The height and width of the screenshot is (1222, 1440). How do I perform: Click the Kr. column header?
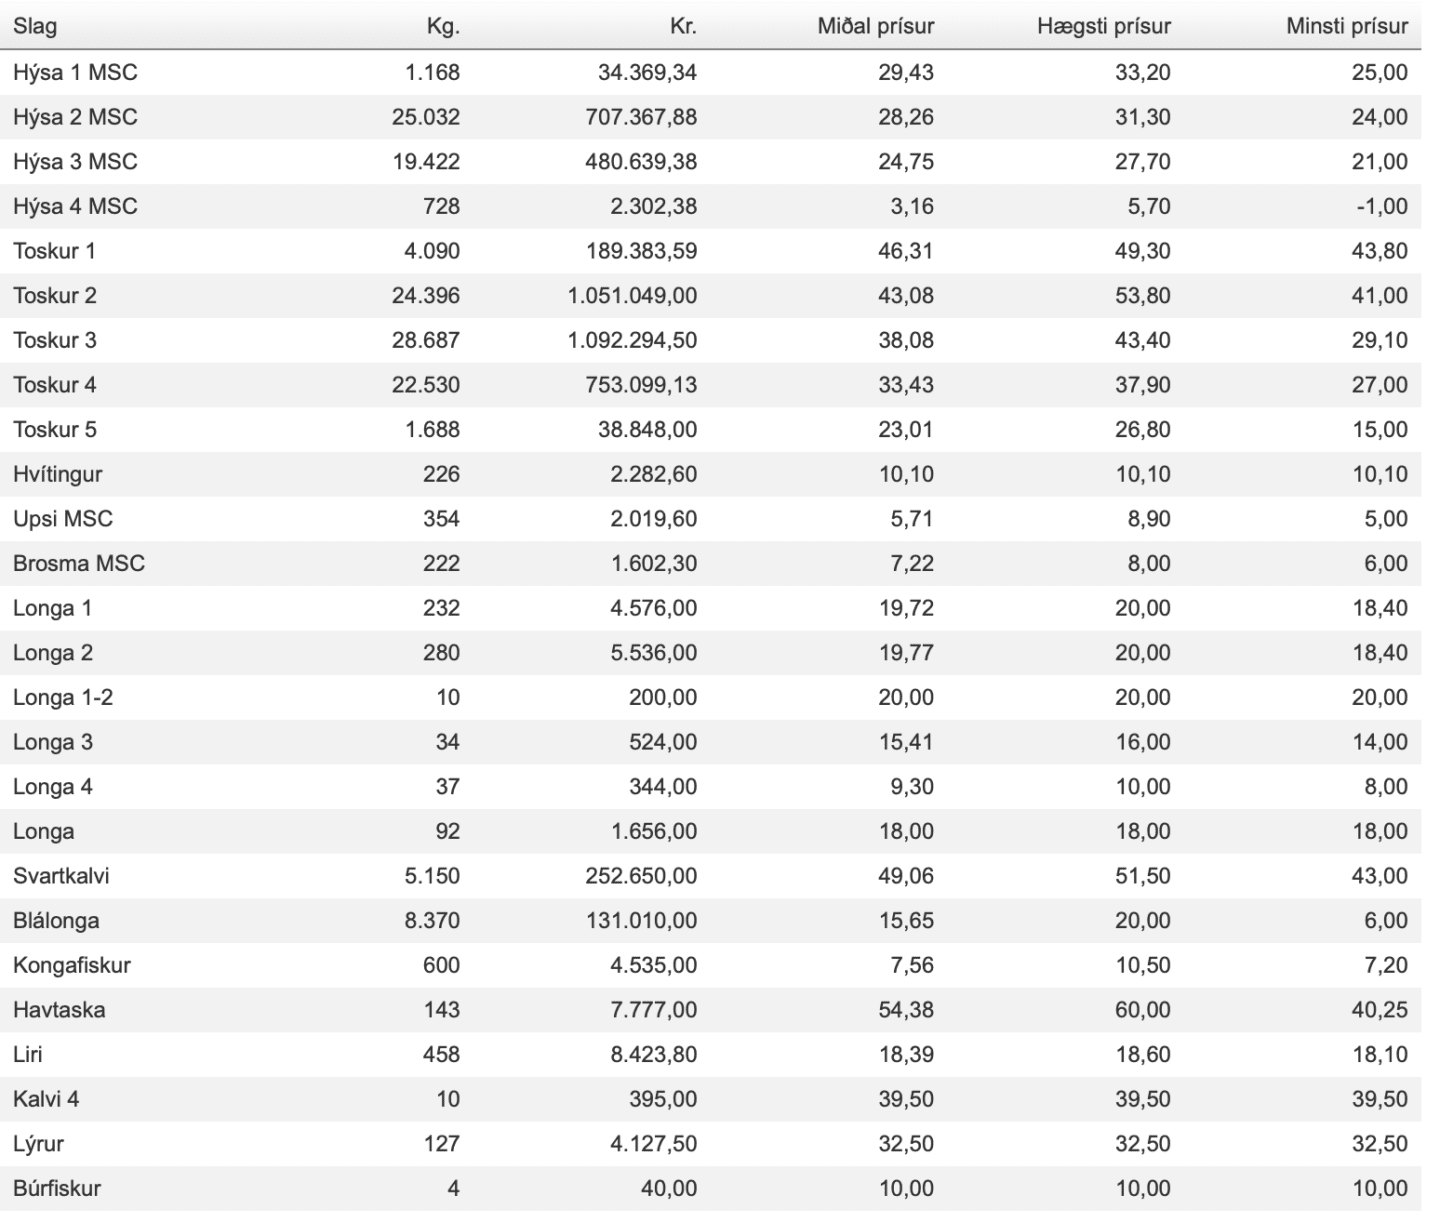(683, 27)
